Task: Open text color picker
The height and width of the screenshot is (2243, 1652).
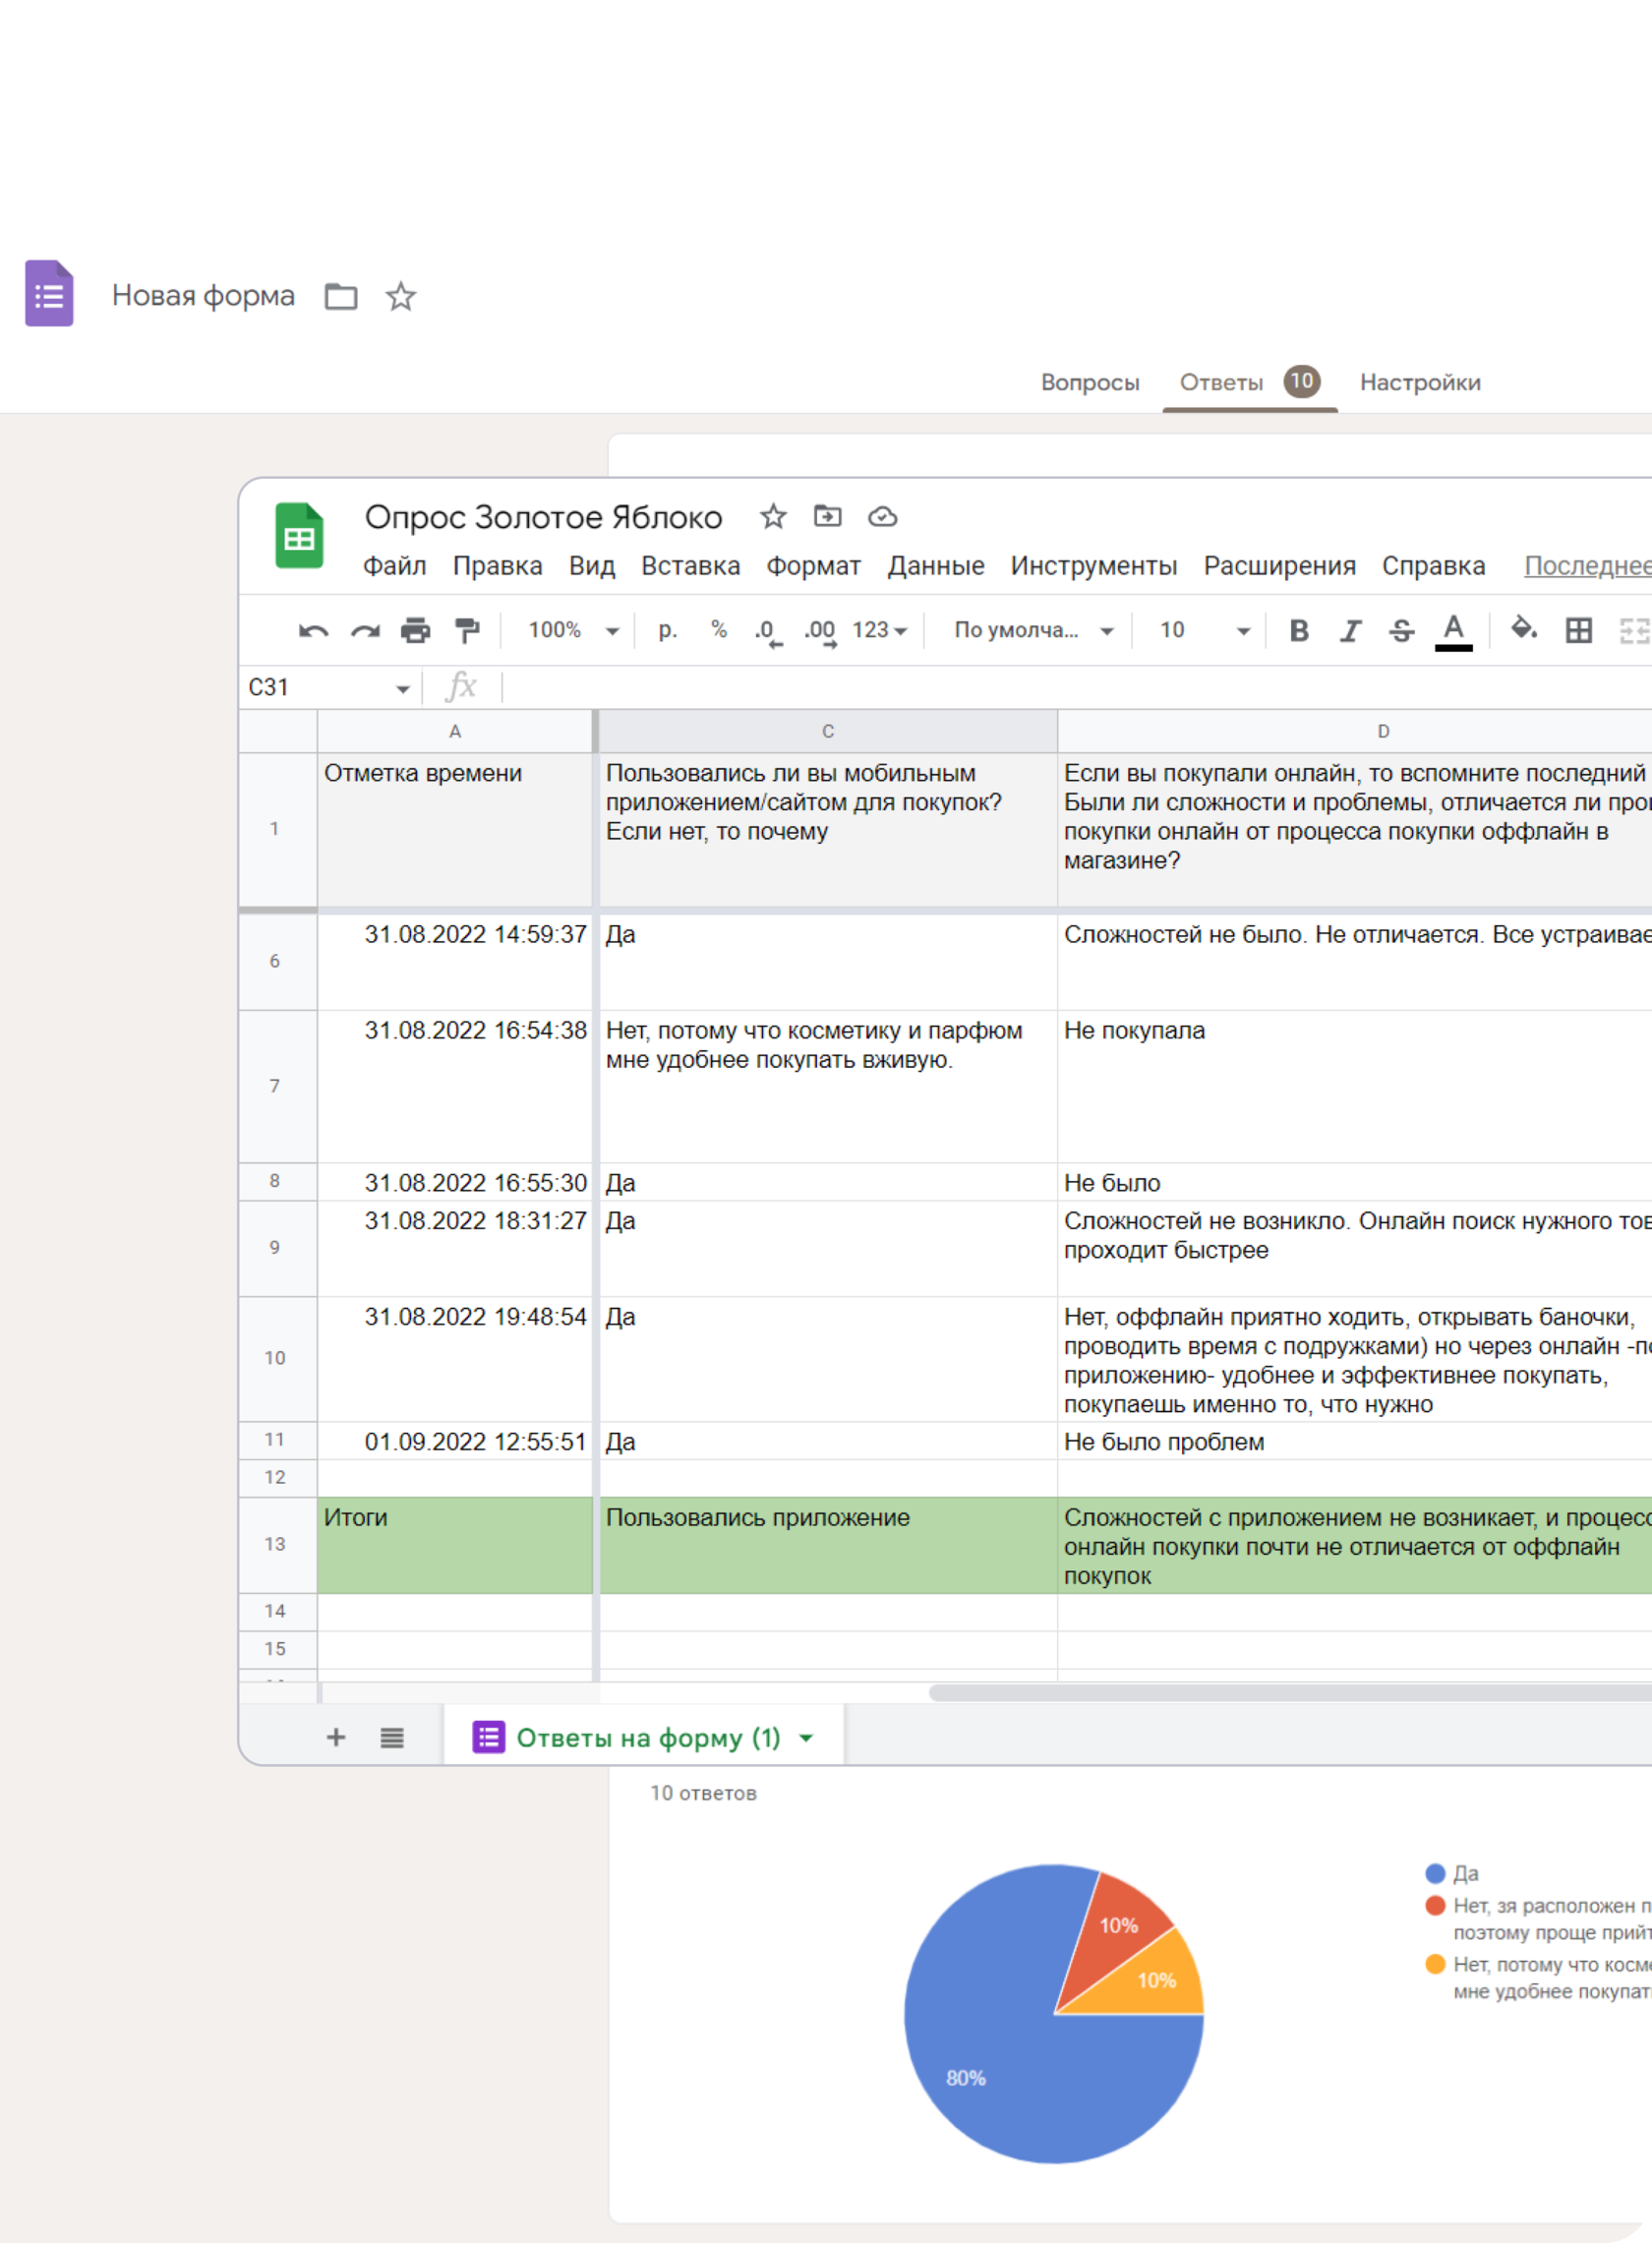Action: pyautogui.click(x=1454, y=631)
